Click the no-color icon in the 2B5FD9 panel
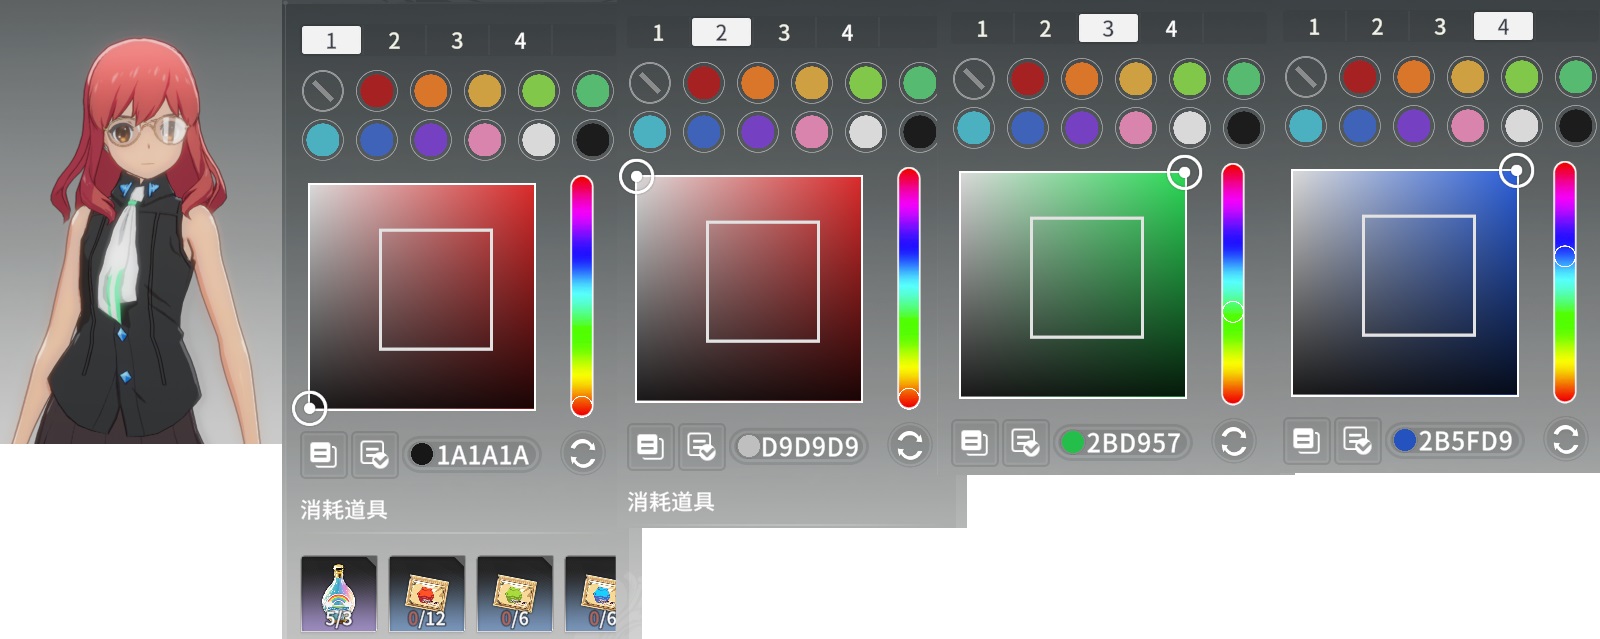This screenshot has height=639, width=1600. pyautogui.click(x=1306, y=77)
